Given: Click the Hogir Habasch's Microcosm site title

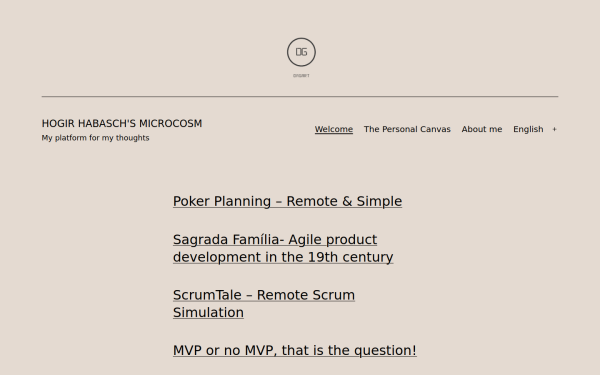Looking at the screenshot, I should tap(122, 124).
